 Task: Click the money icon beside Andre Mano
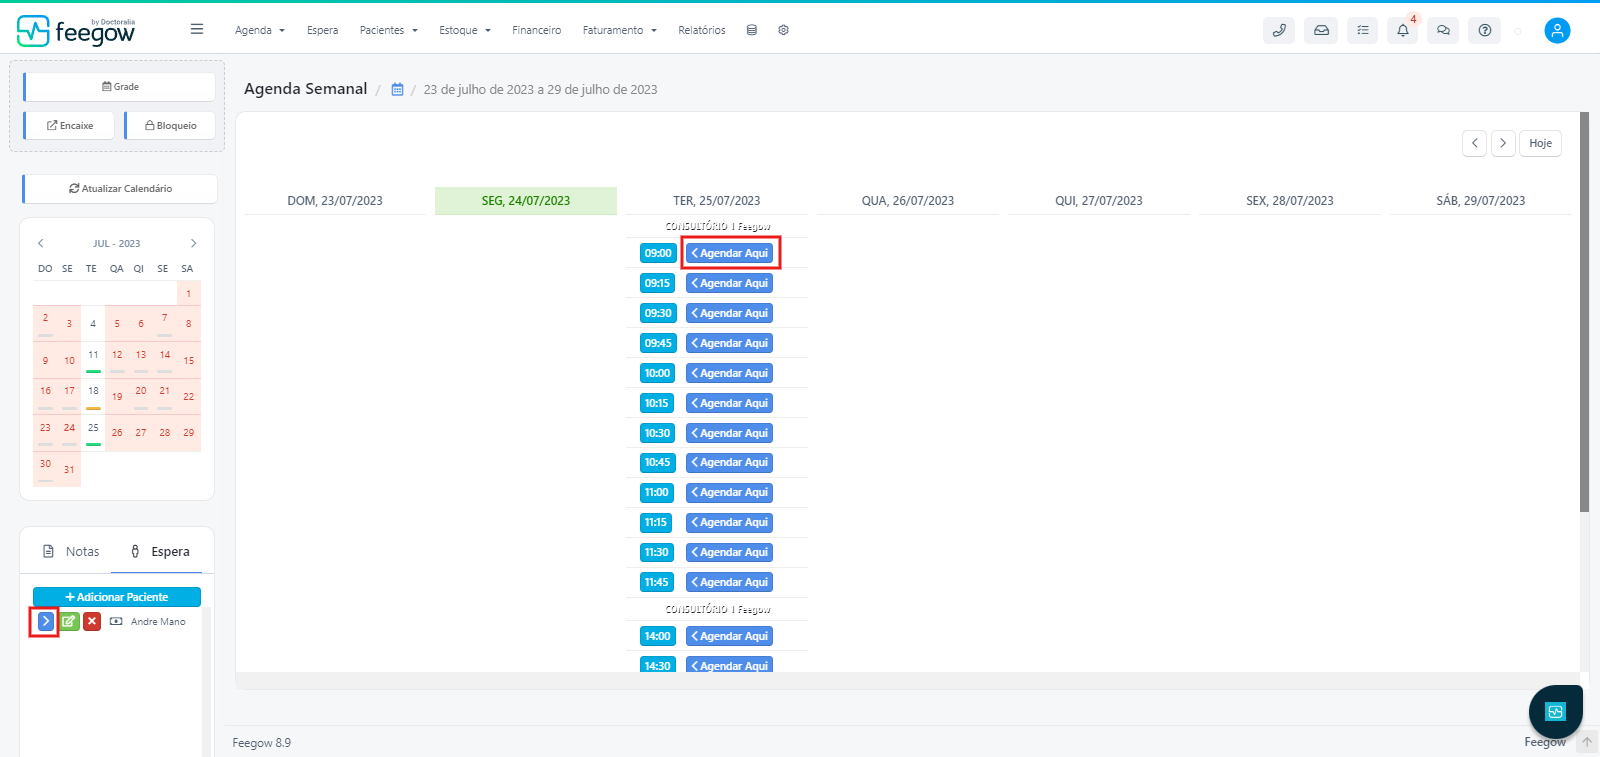click(116, 621)
